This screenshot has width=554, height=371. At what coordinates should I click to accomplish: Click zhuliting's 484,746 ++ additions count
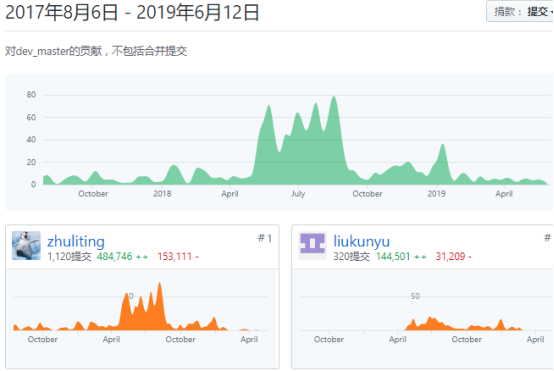[122, 256]
